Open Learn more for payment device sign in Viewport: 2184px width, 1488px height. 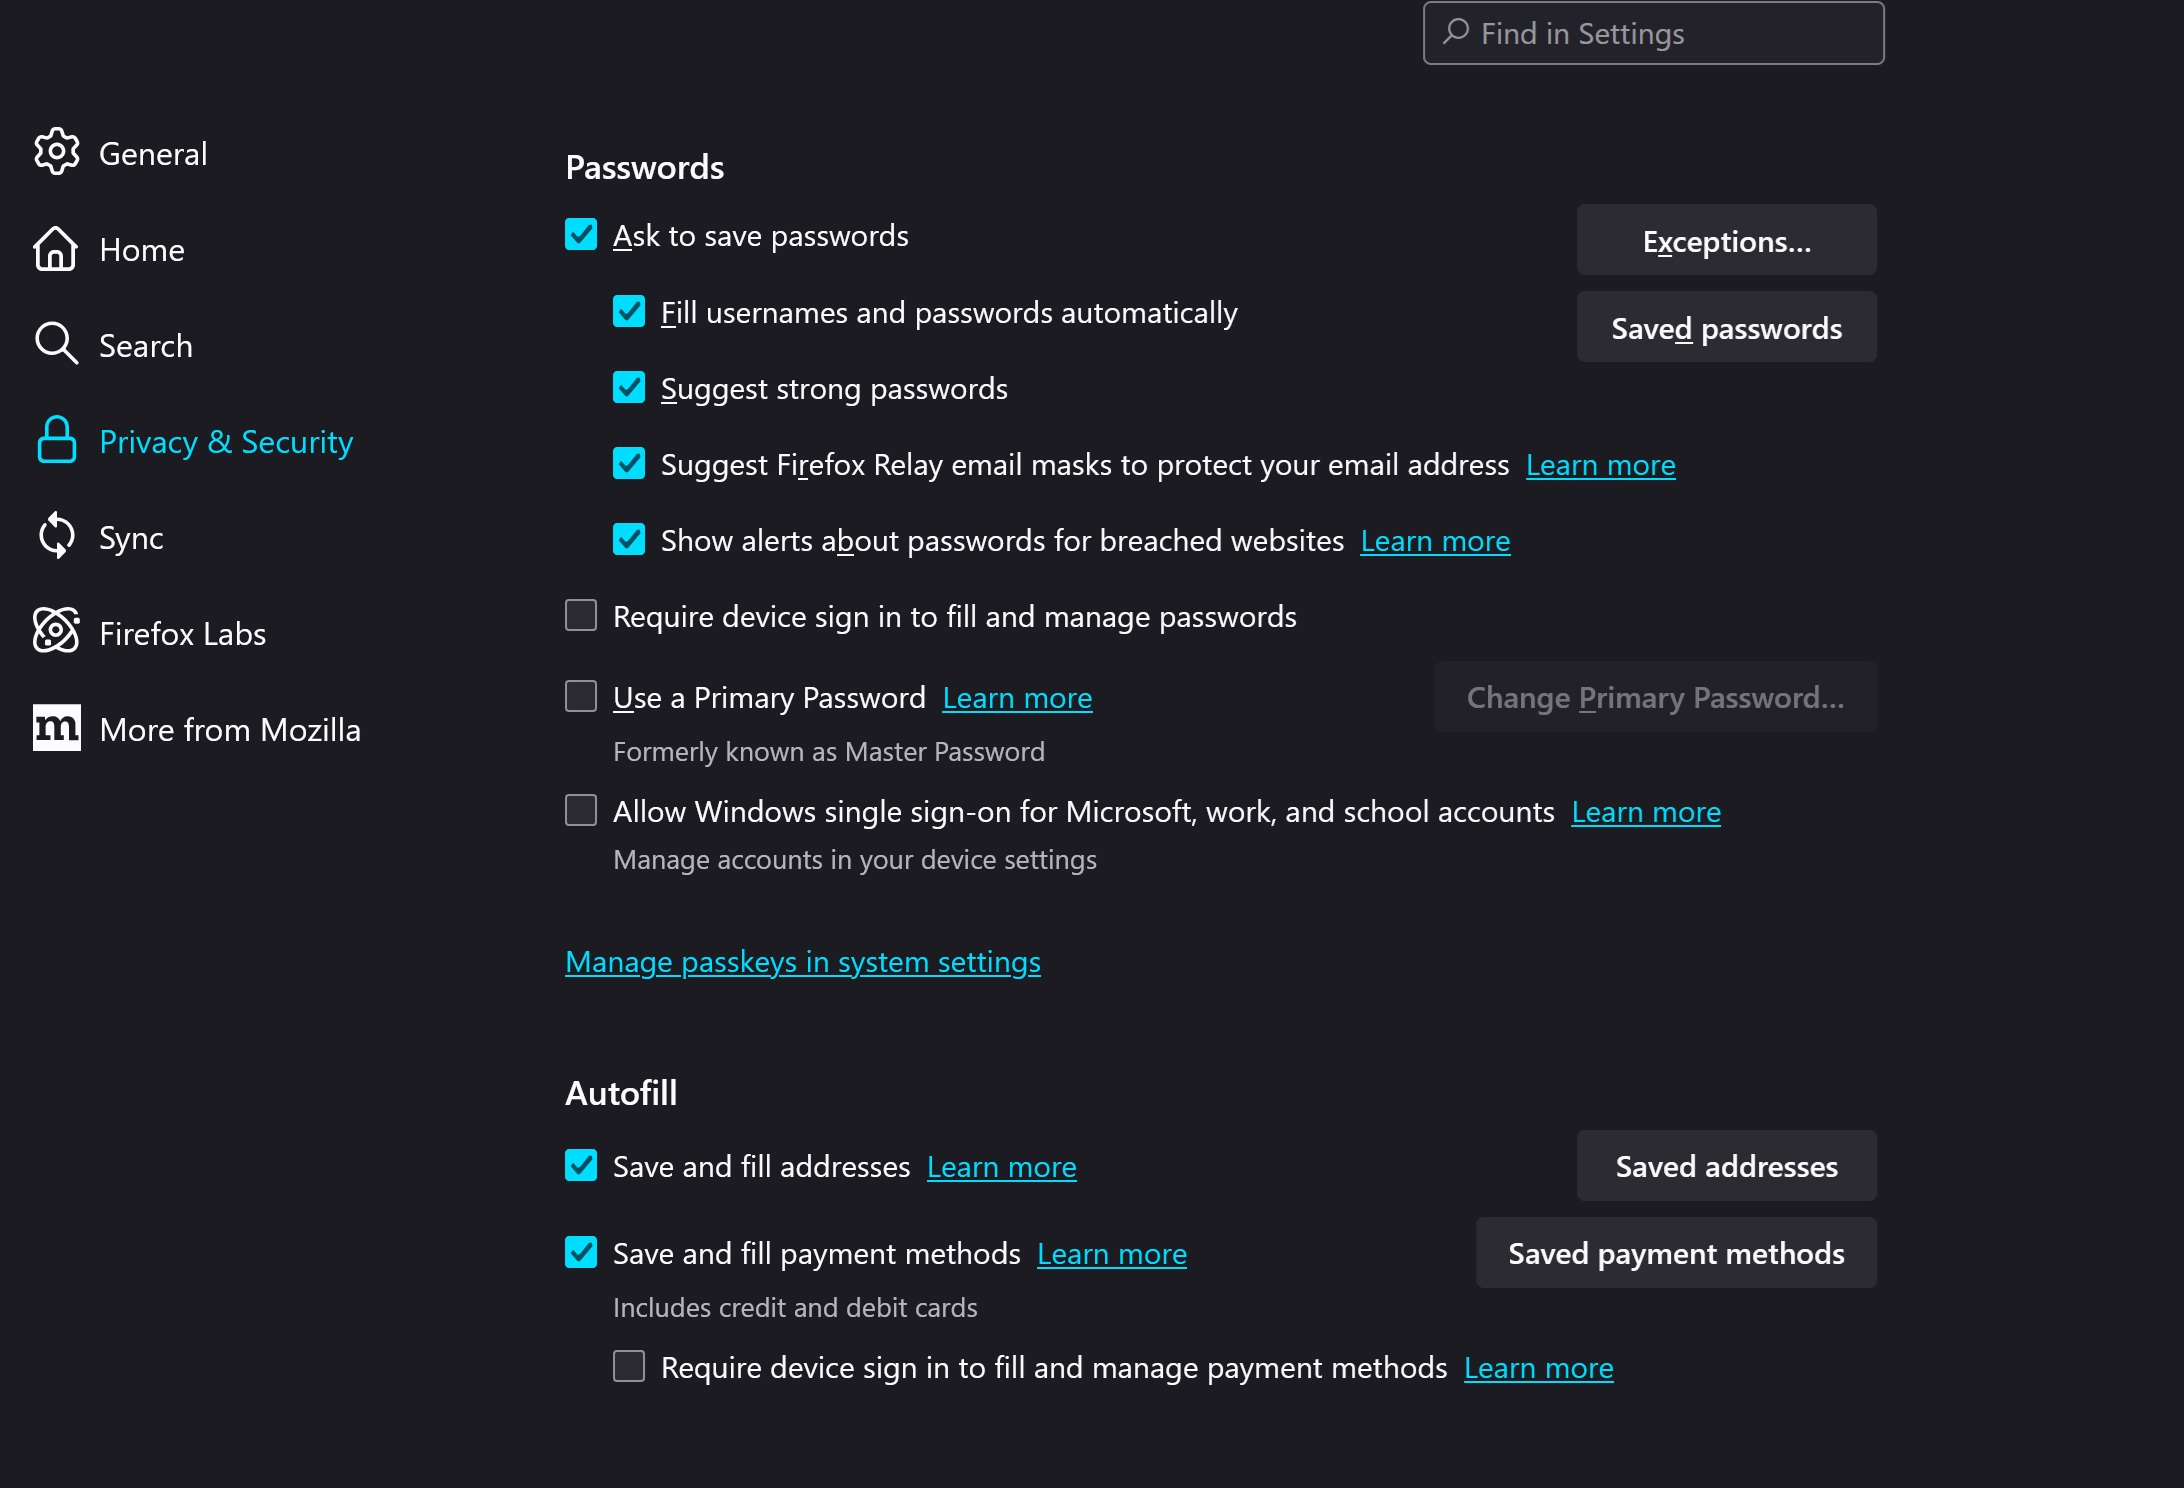coord(1538,1368)
